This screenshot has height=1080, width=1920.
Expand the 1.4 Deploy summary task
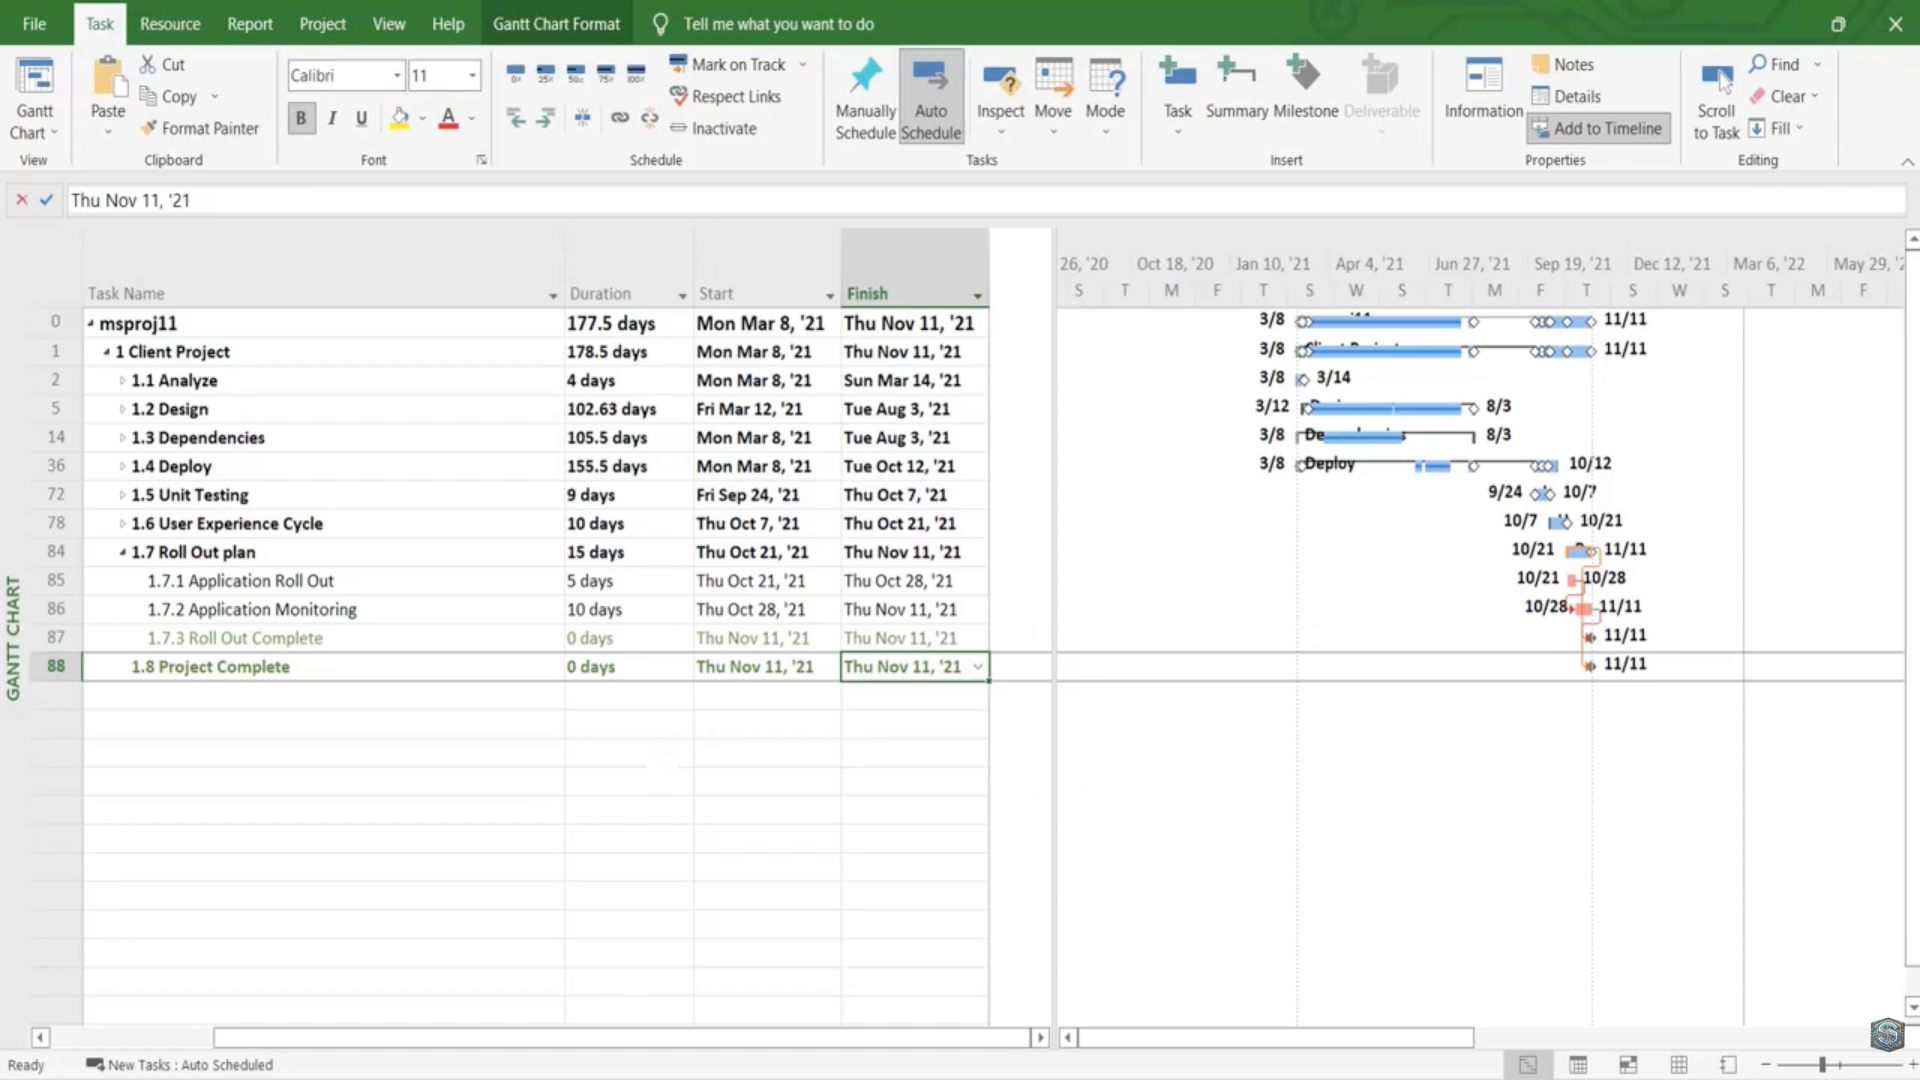point(122,467)
